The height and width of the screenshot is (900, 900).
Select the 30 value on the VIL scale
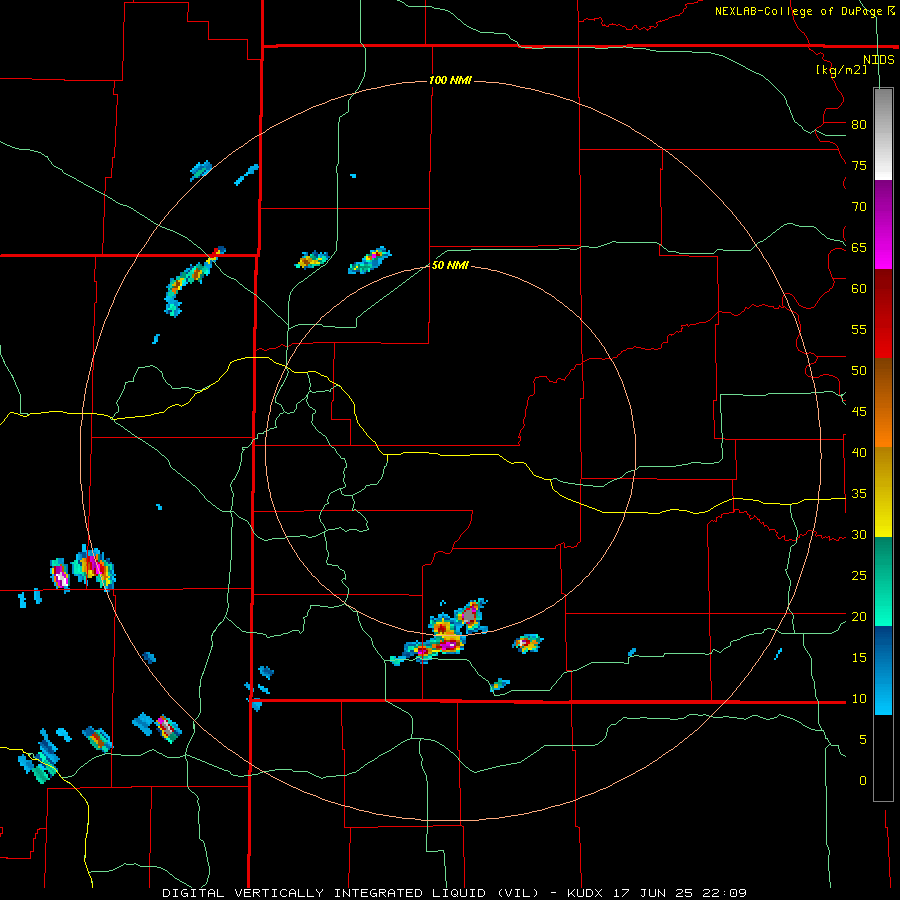859,534
